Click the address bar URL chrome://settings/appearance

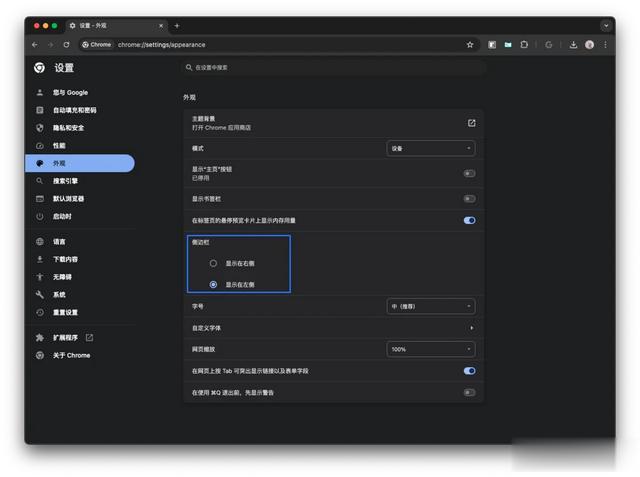(x=162, y=45)
